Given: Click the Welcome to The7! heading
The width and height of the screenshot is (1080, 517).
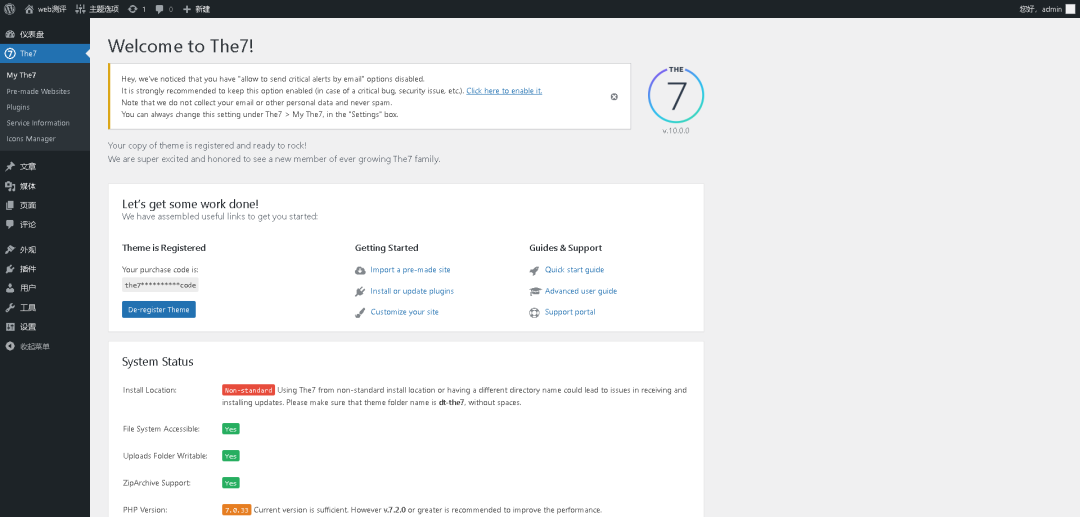Looking at the screenshot, I should [180, 46].
